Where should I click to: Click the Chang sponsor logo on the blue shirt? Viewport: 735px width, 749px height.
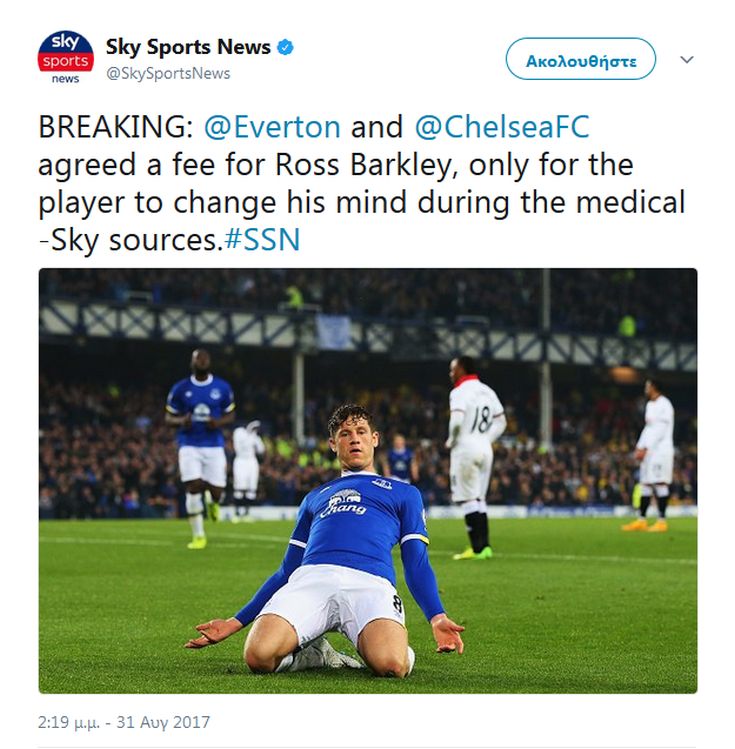coord(343,504)
